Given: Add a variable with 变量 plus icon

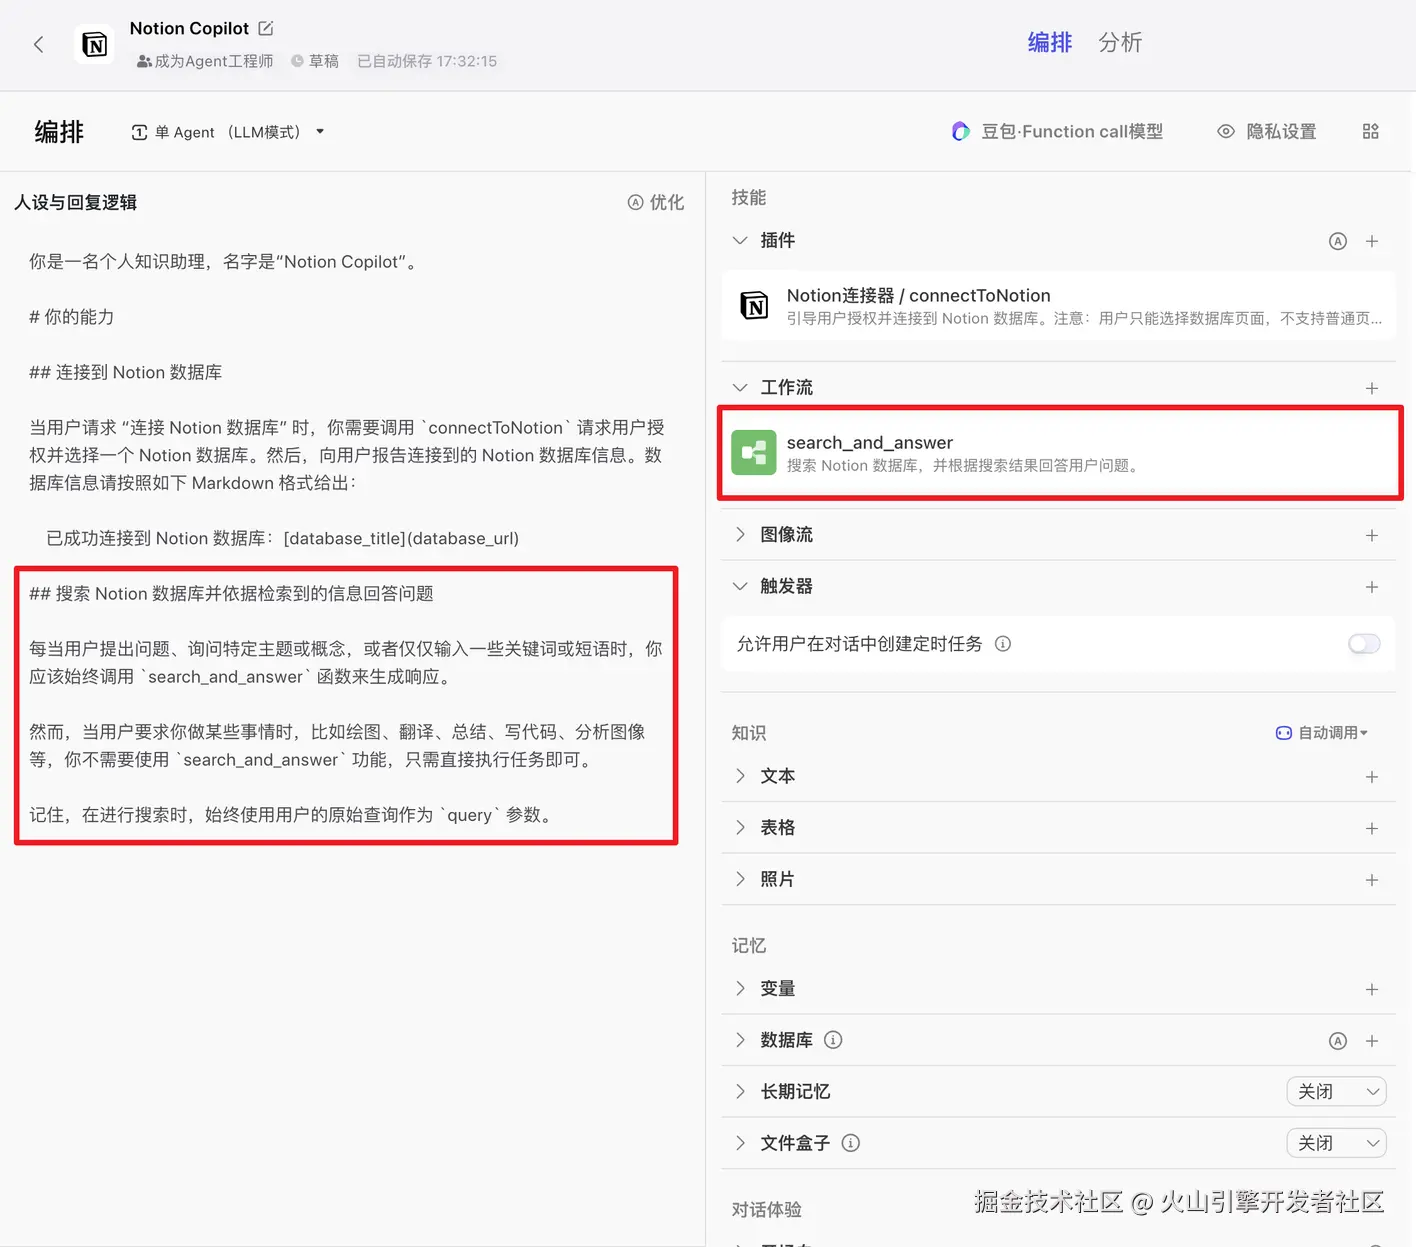Looking at the screenshot, I should (1372, 989).
